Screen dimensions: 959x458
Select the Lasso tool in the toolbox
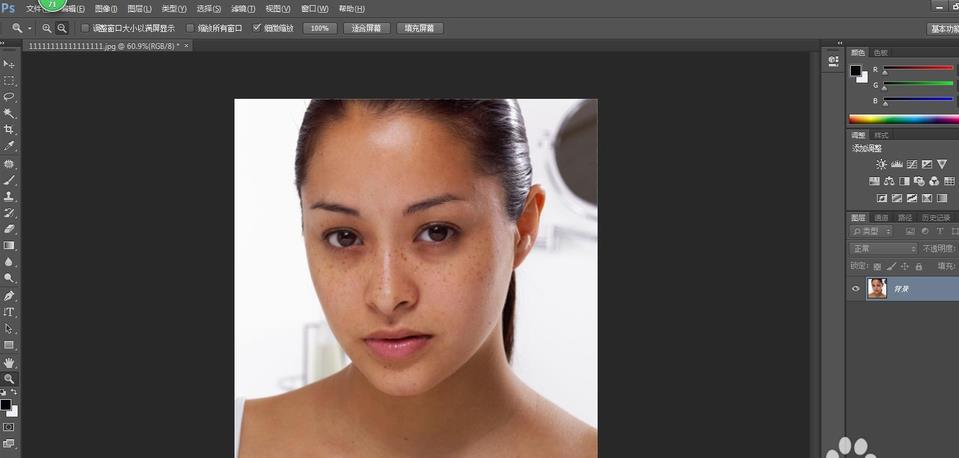click(9, 97)
